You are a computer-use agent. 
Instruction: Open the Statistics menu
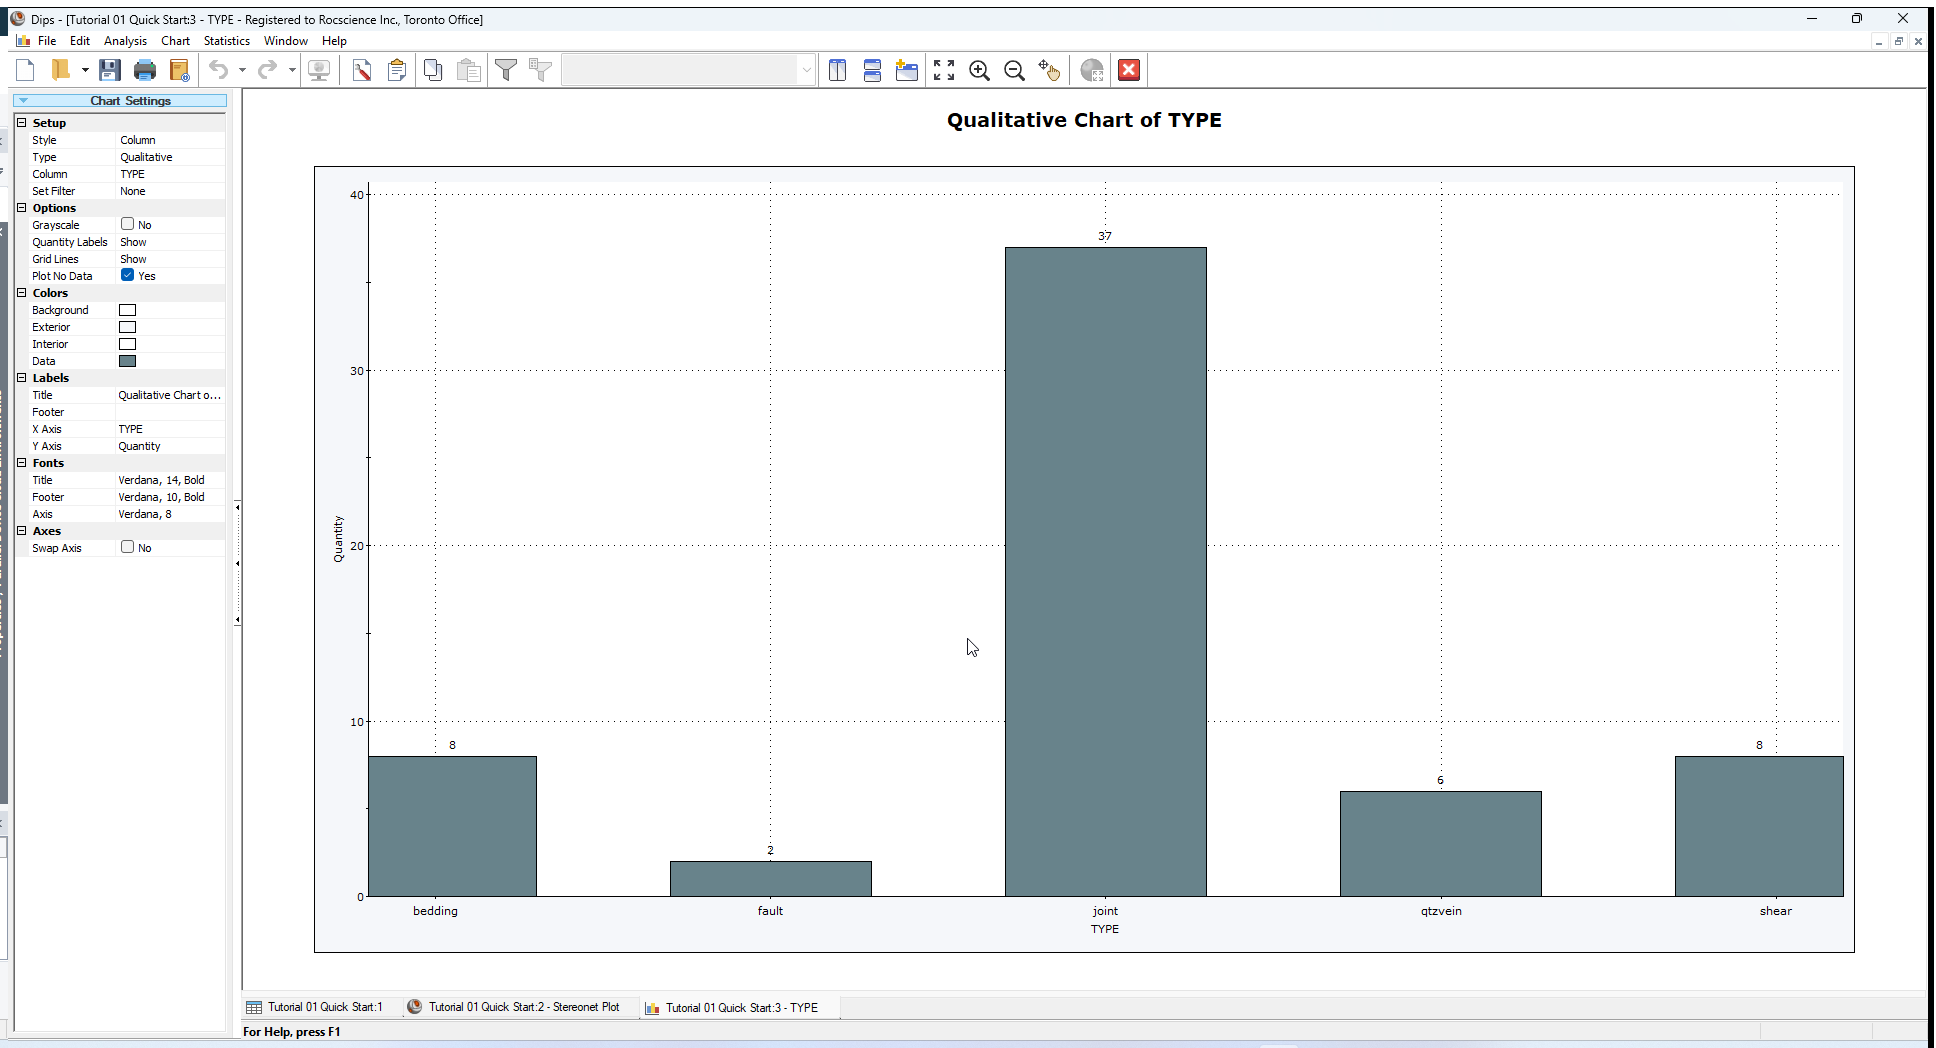point(226,41)
